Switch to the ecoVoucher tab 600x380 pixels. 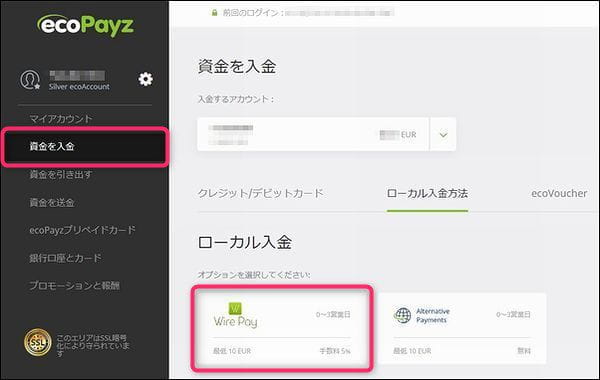point(559,194)
